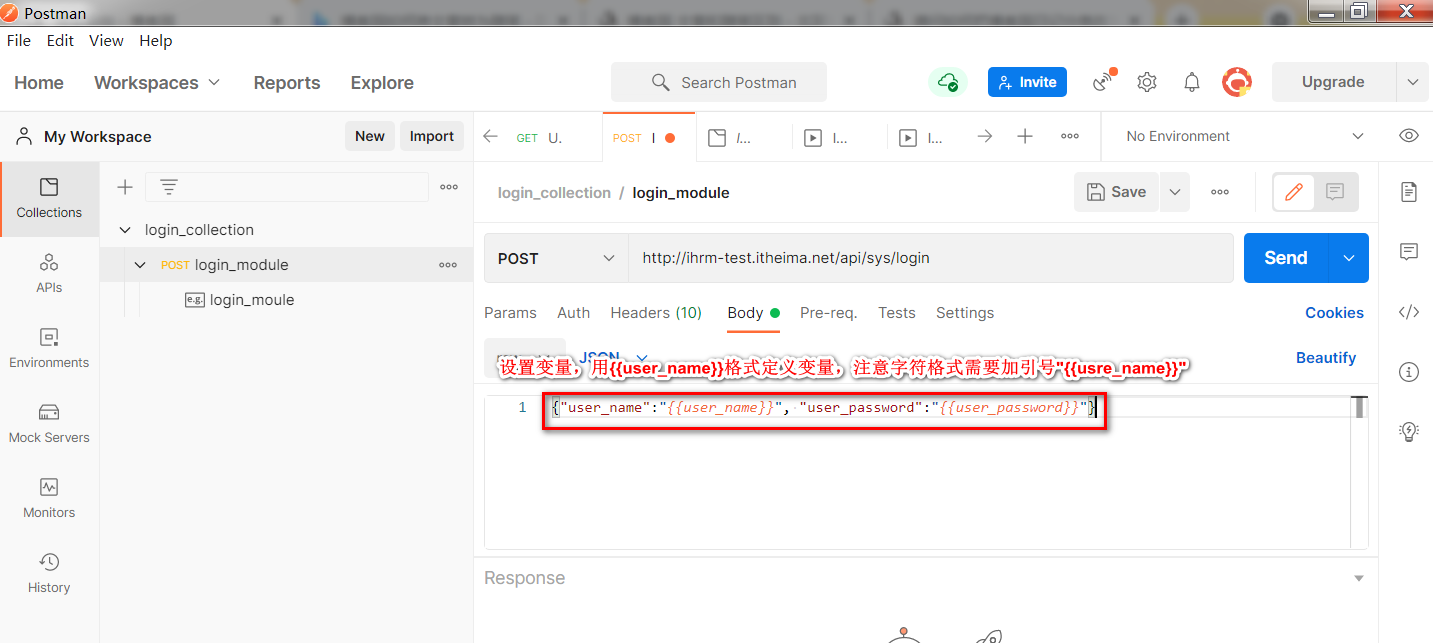Open the Edit menu
The image size is (1433, 643).
pyautogui.click(x=60, y=41)
